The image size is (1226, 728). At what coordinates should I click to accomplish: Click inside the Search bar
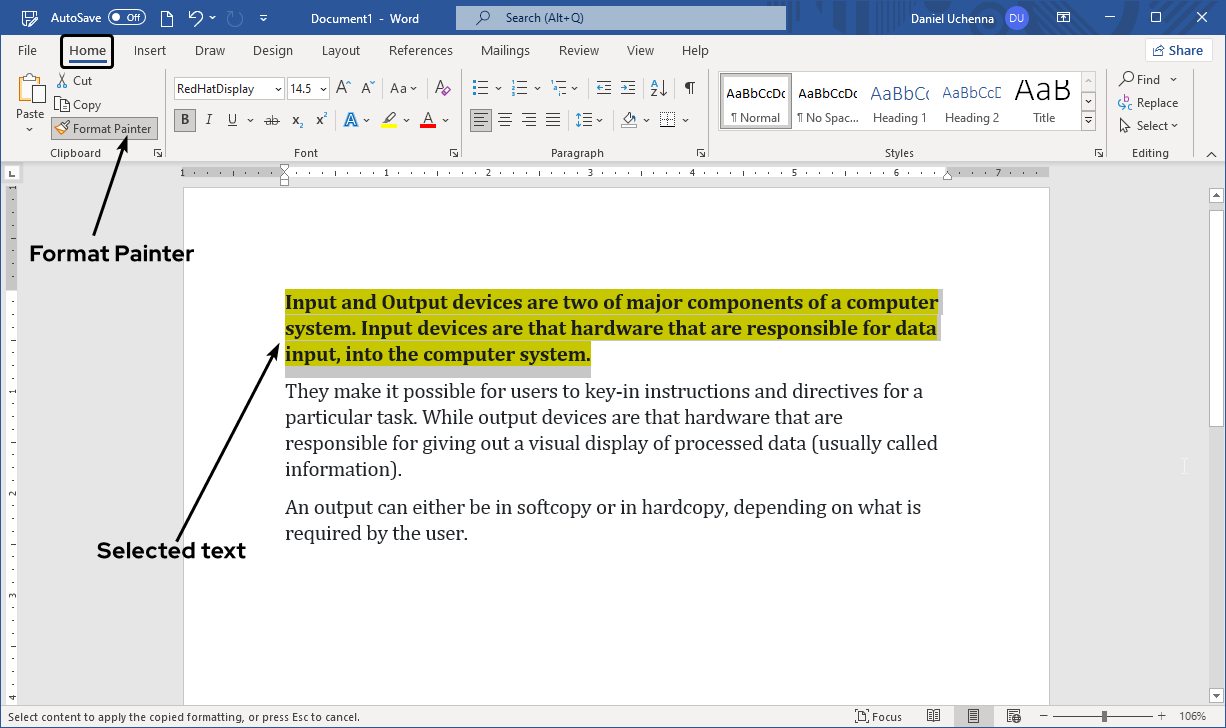[x=620, y=17]
